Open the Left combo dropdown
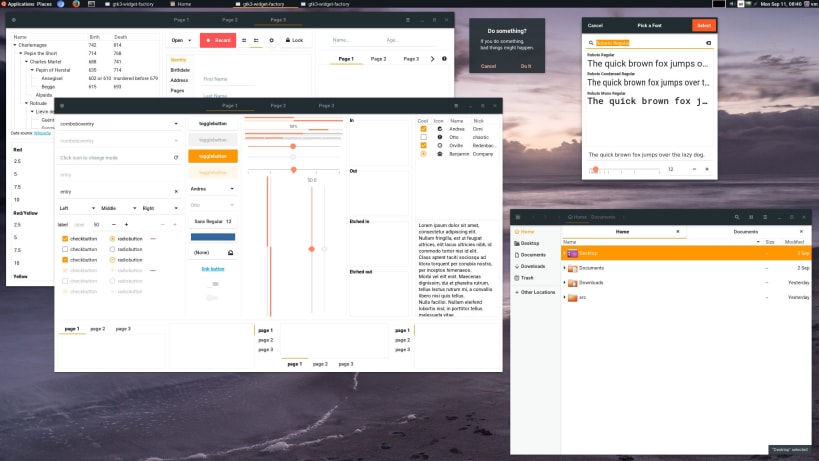 coord(77,208)
